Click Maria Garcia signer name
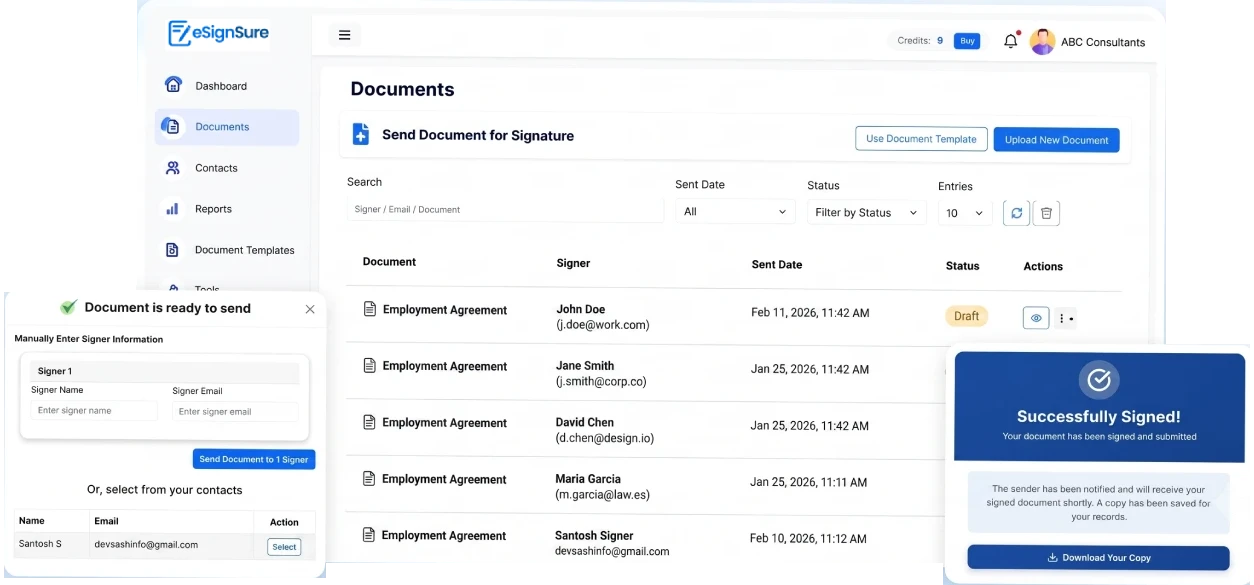The image size is (1254, 585). [588, 479]
